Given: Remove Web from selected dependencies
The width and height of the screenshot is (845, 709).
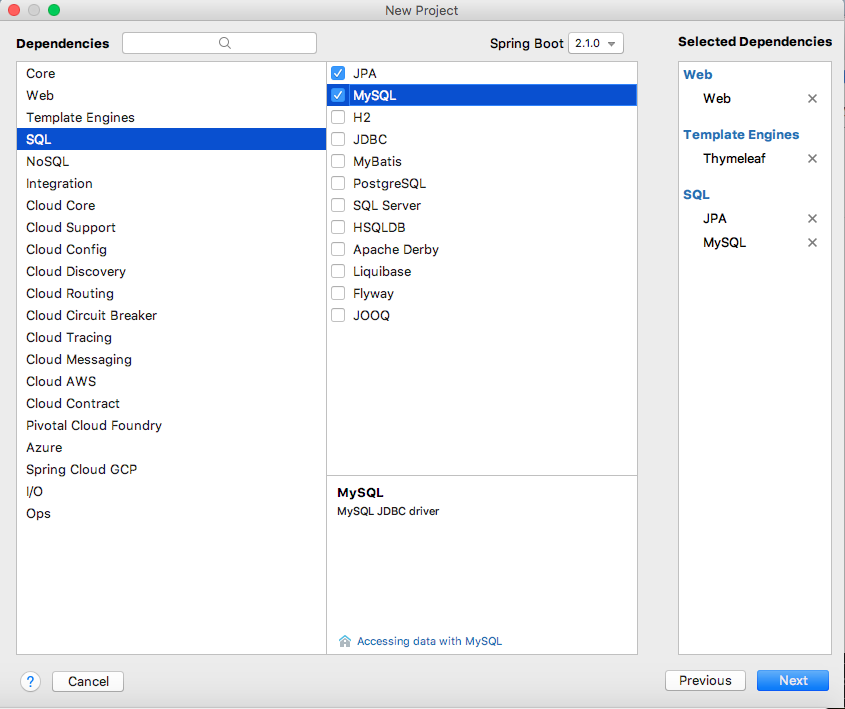Looking at the screenshot, I should point(812,99).
